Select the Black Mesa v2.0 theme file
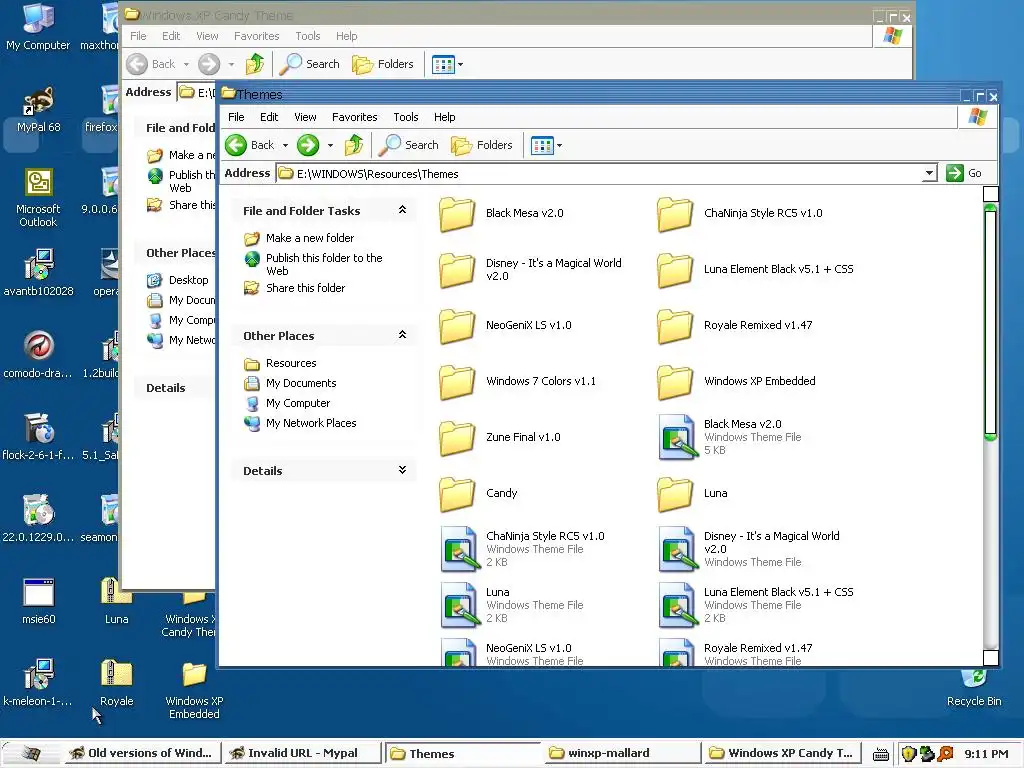 (729, 437)
